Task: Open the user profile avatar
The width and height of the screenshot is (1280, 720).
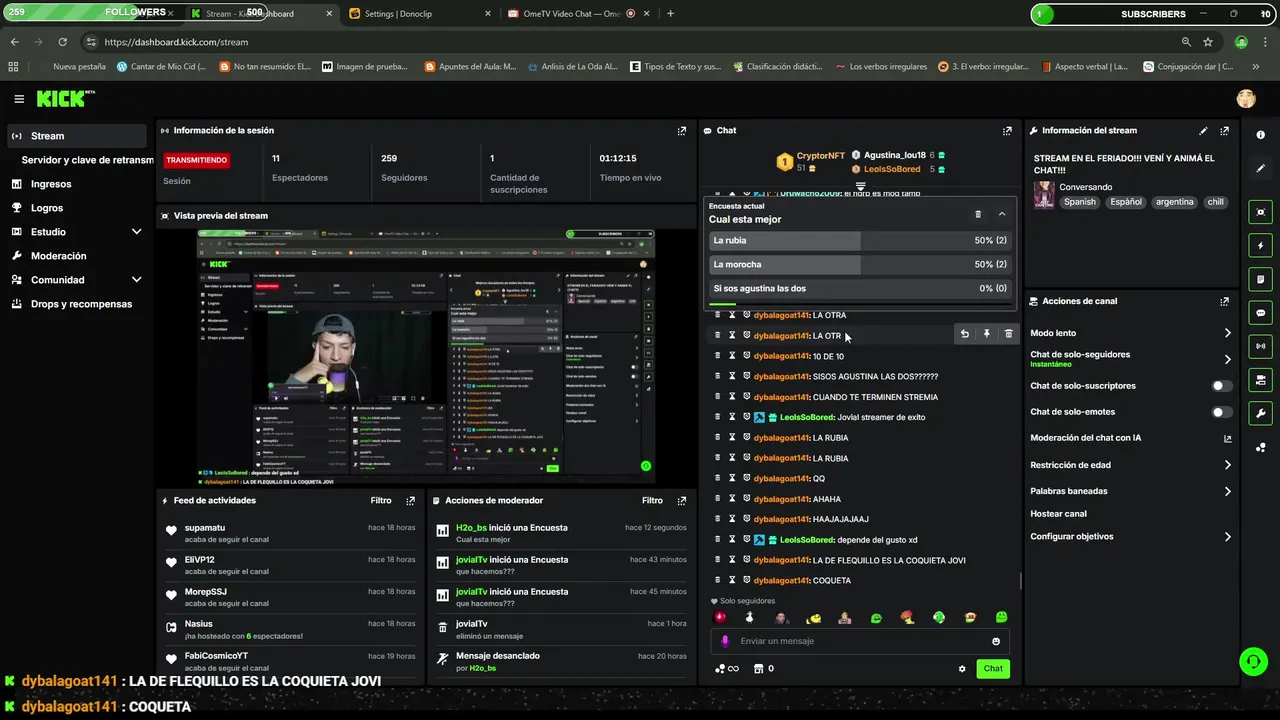Action: point(1246,99)
